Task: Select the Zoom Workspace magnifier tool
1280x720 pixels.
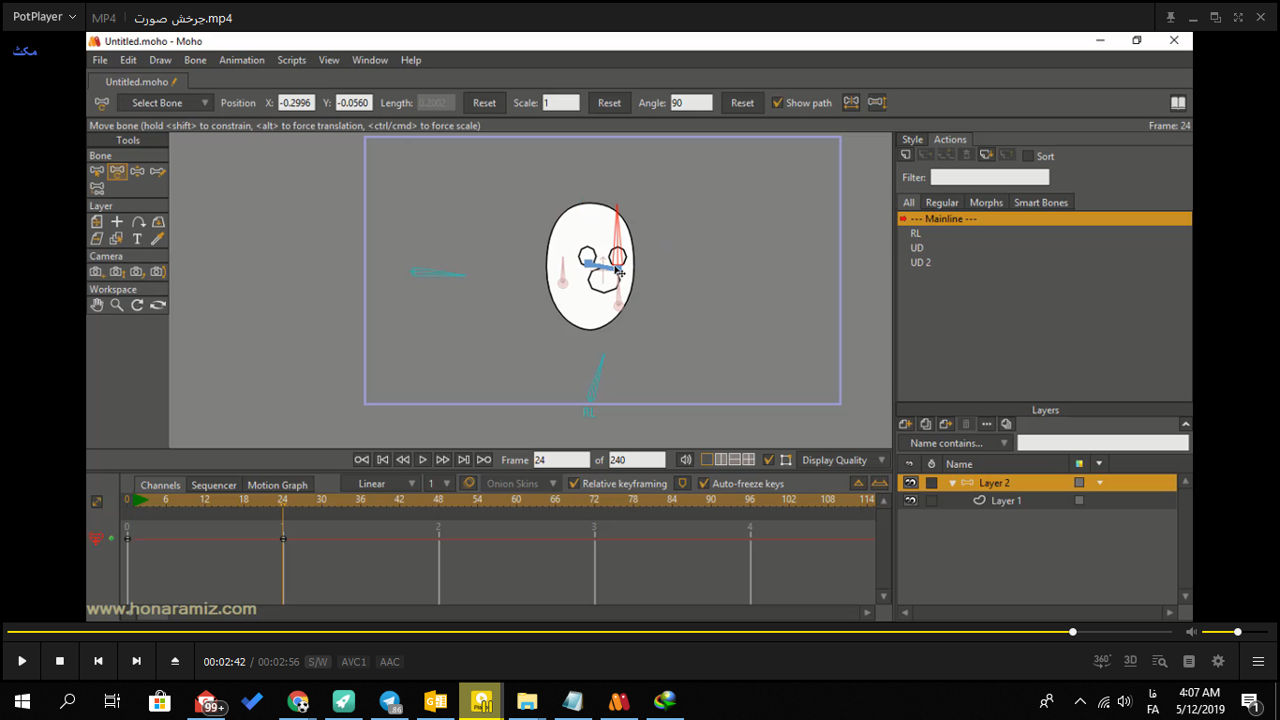Action: [117, 305]
